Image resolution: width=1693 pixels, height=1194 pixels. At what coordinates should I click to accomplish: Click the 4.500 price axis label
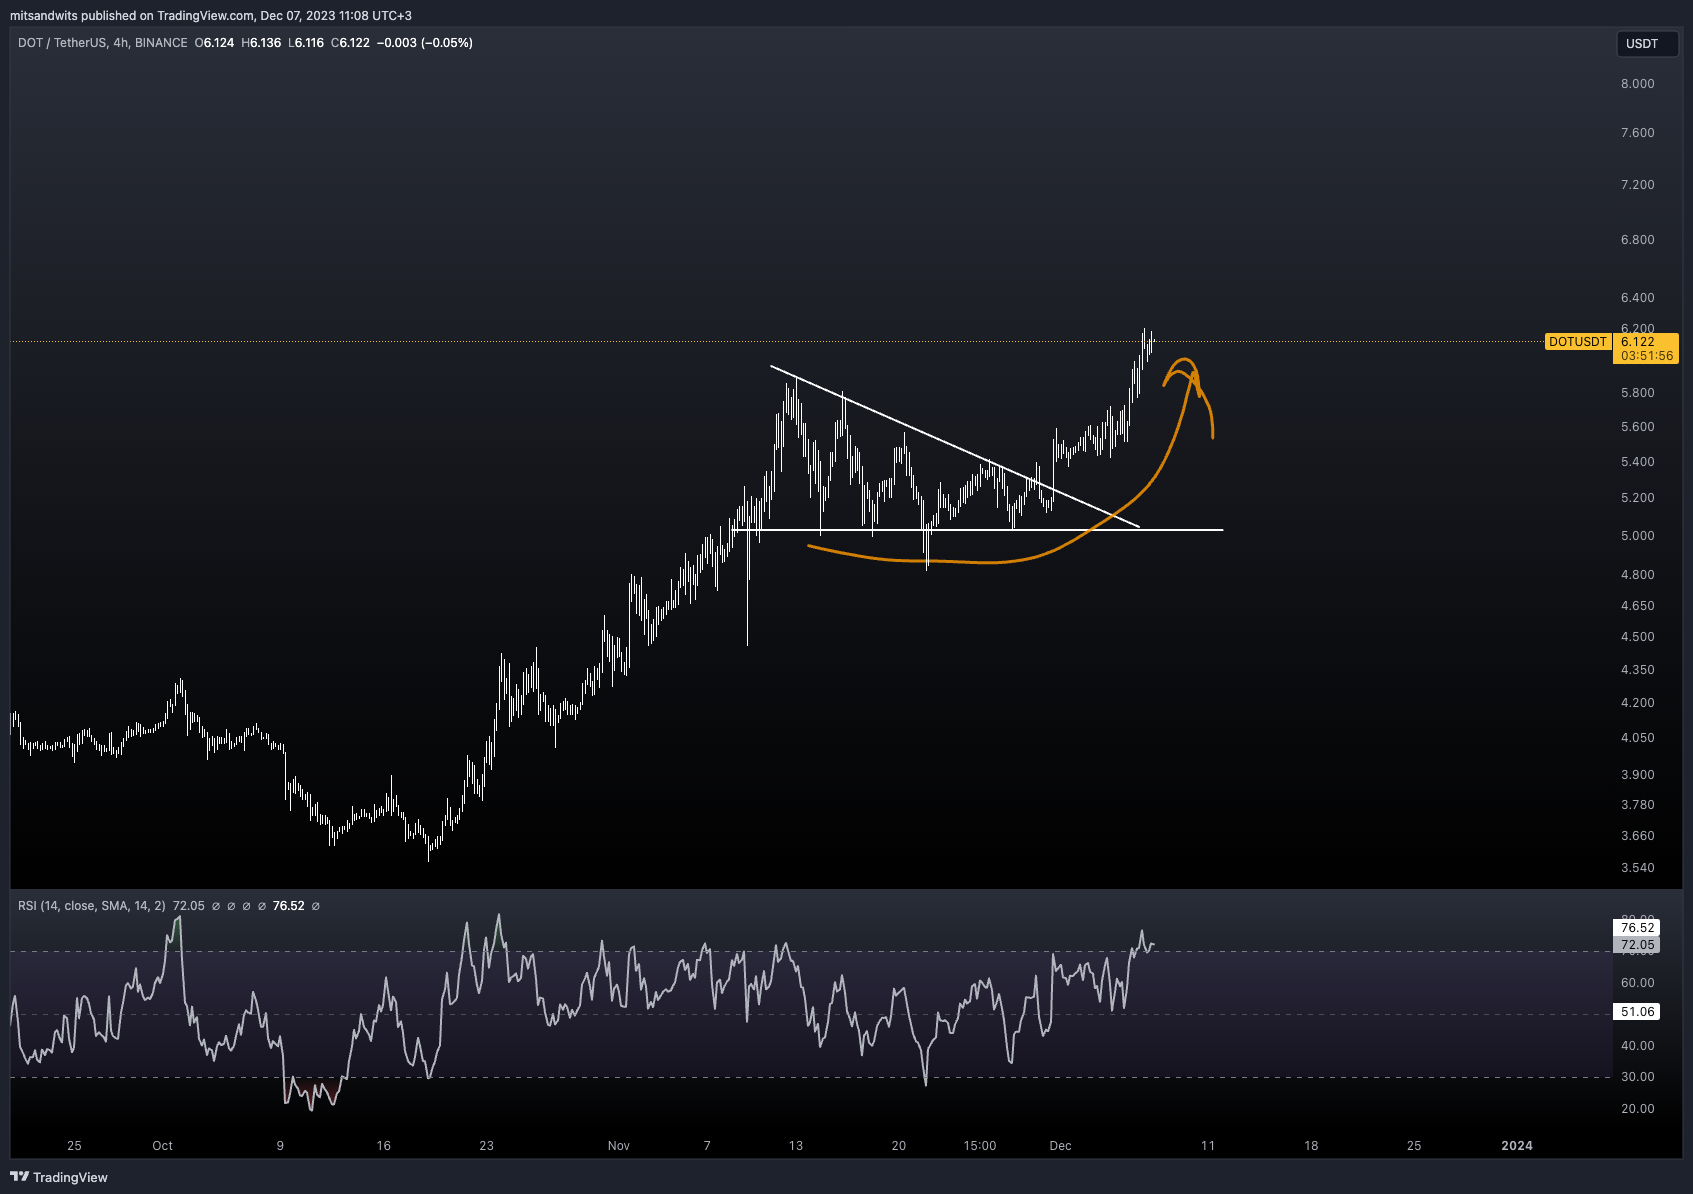tap(1637, 637)
